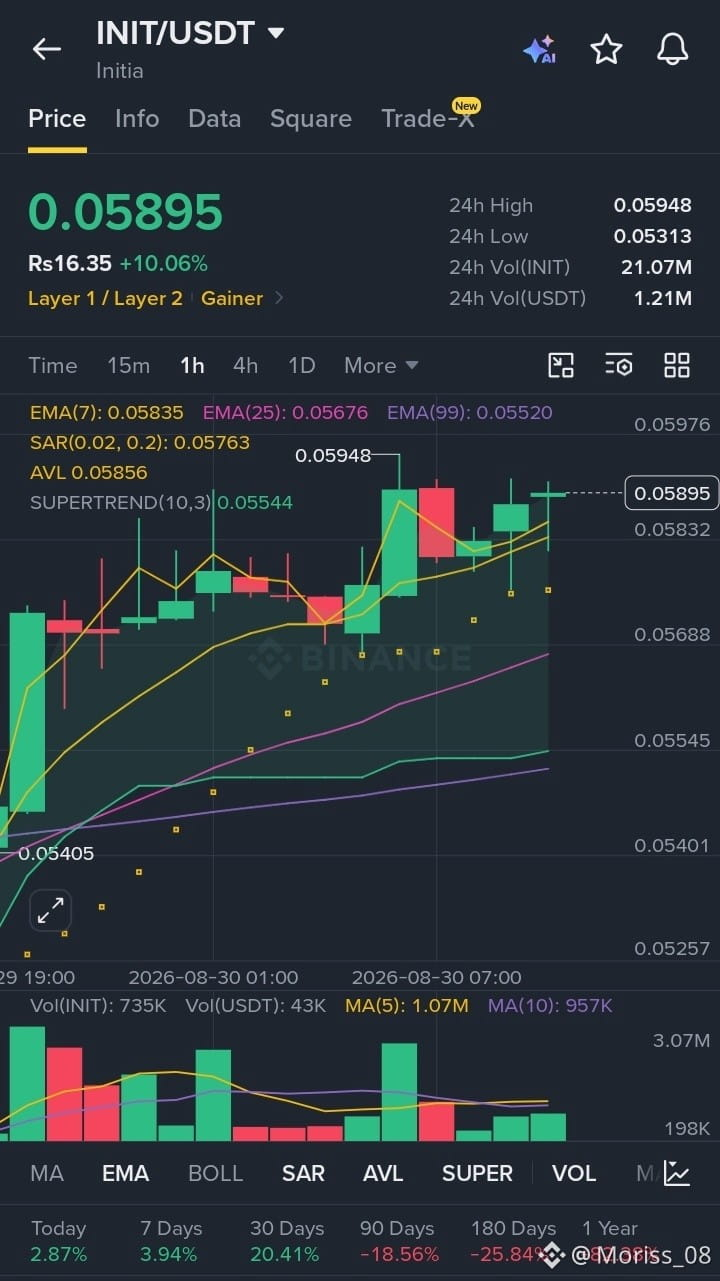Open the INIT/USDT pair selector dropdown
The image size is (720, 1281).
click(190, 33)
